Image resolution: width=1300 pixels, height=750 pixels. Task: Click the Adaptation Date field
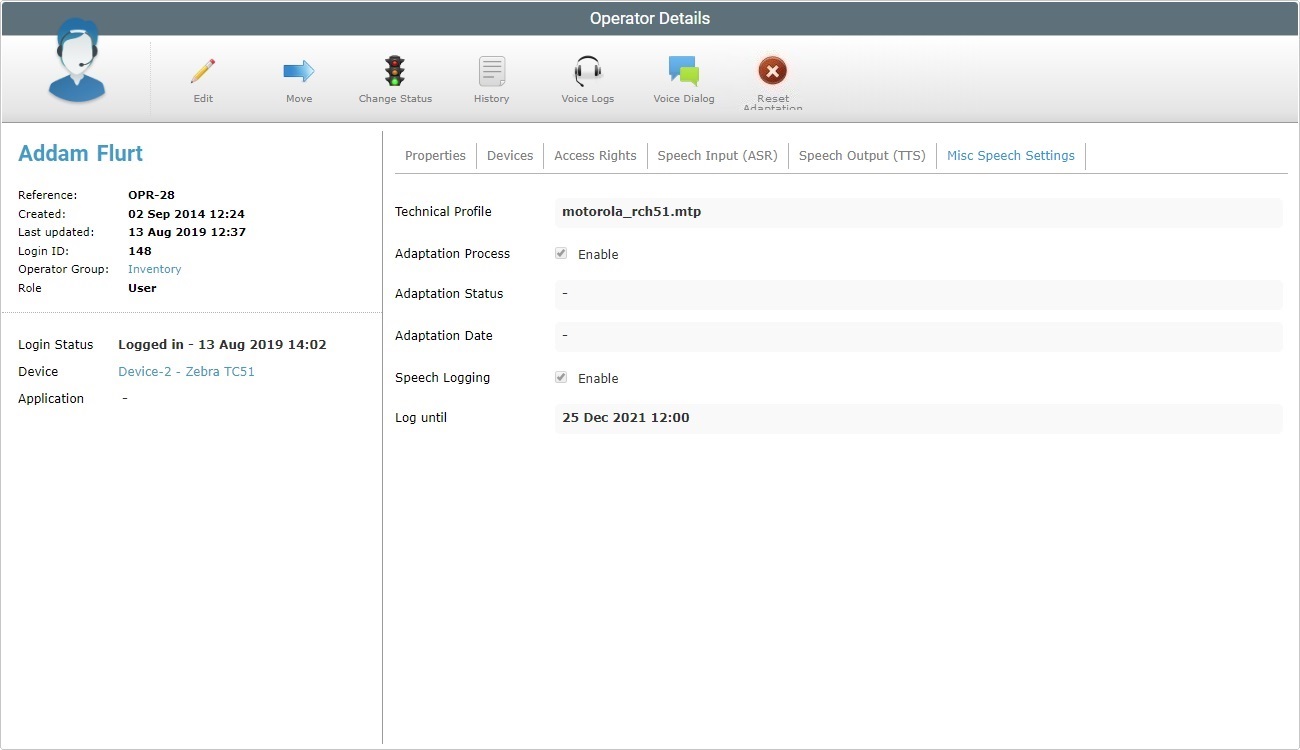click(918, 335)
